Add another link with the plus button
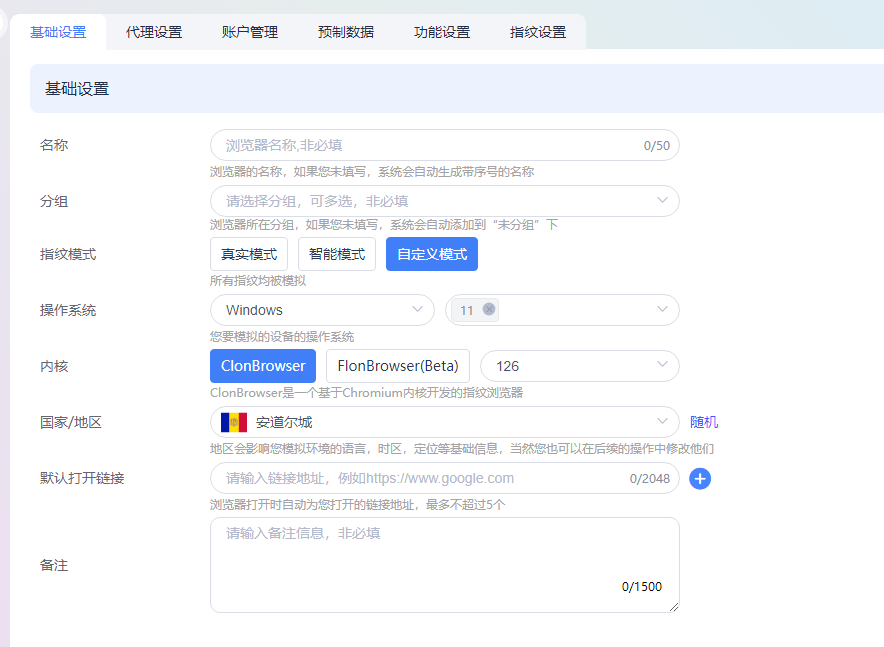The width and height of the screenshot is (884, 647). coord(700,478)
